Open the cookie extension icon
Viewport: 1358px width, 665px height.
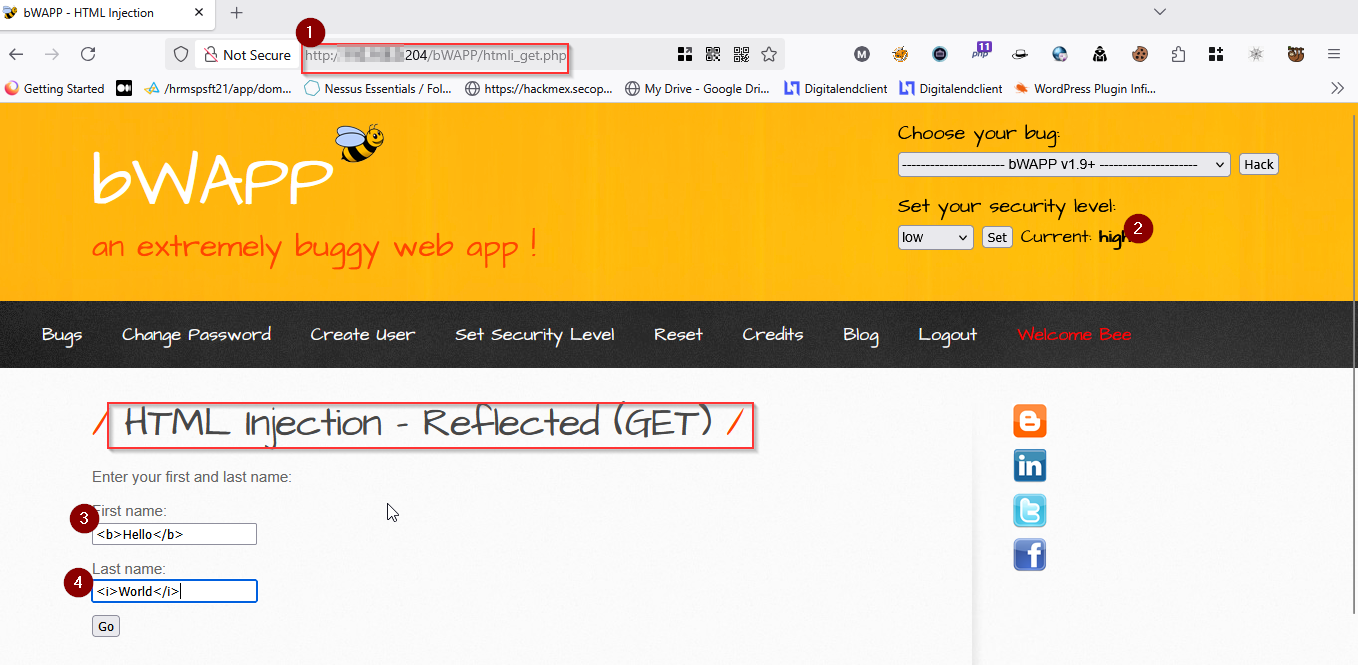point(1139,54)
